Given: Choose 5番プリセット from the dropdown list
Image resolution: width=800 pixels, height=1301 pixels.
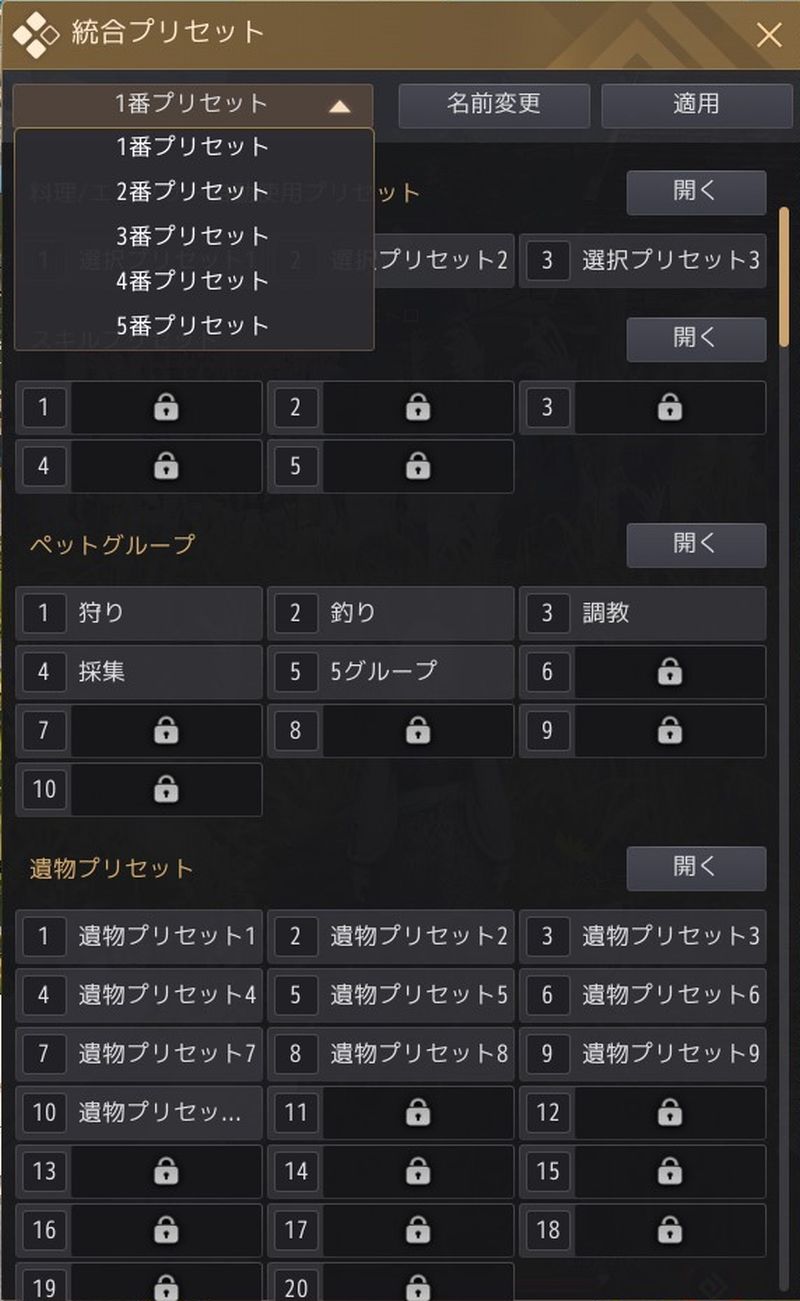Looking at the screenshot, I should pyautogui.click(x=194, y=326).
